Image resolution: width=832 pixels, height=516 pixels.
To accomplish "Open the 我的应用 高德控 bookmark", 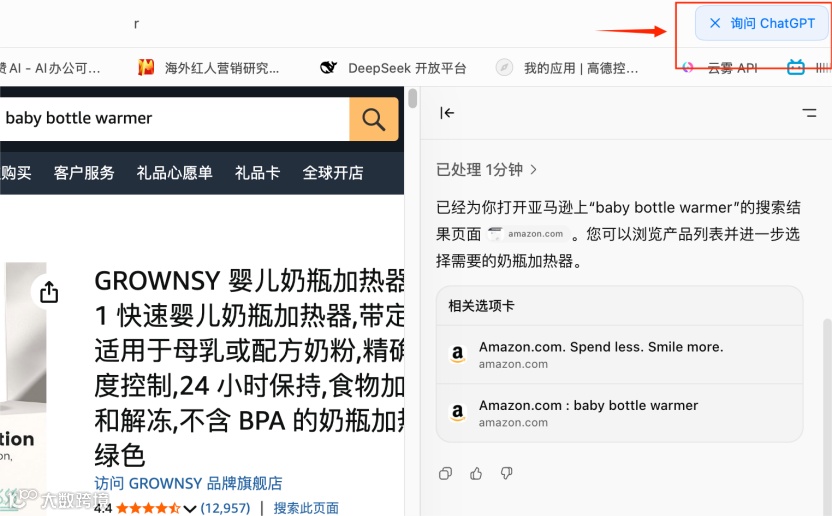I will [567, 68].
